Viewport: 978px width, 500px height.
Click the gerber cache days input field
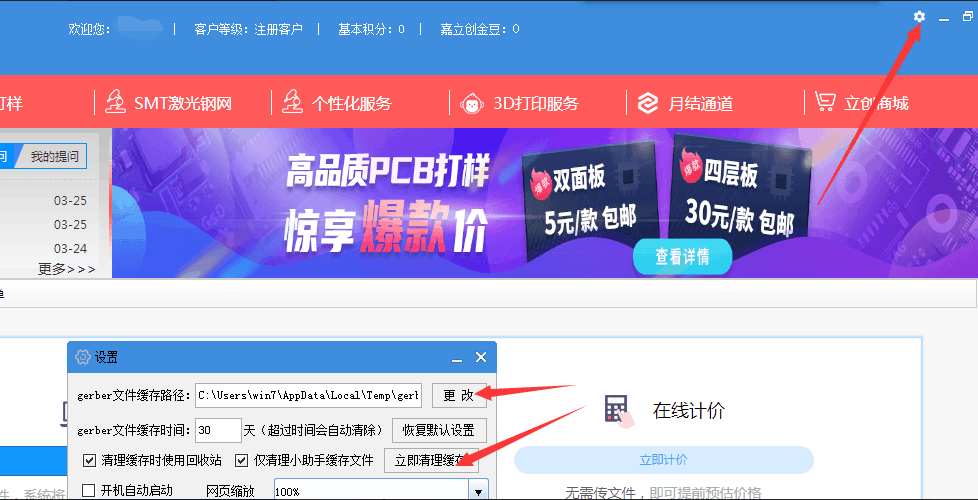click(218, 431)
